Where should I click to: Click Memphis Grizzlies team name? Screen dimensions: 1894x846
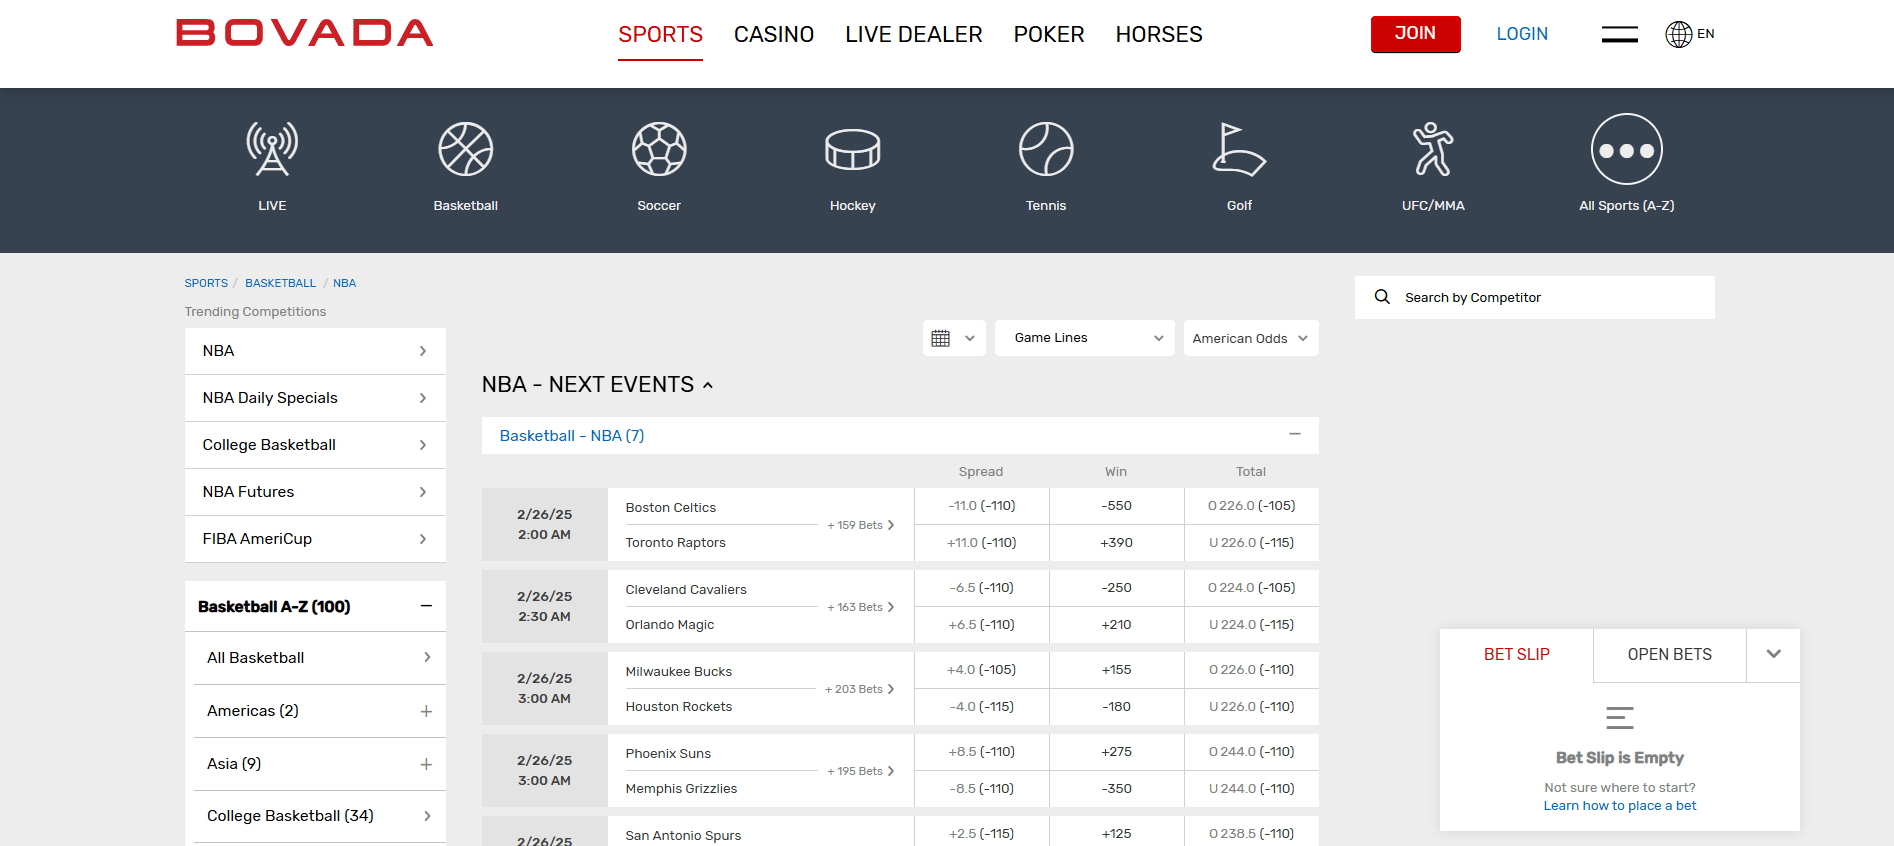pyautogui.click(x=681, y=789)
